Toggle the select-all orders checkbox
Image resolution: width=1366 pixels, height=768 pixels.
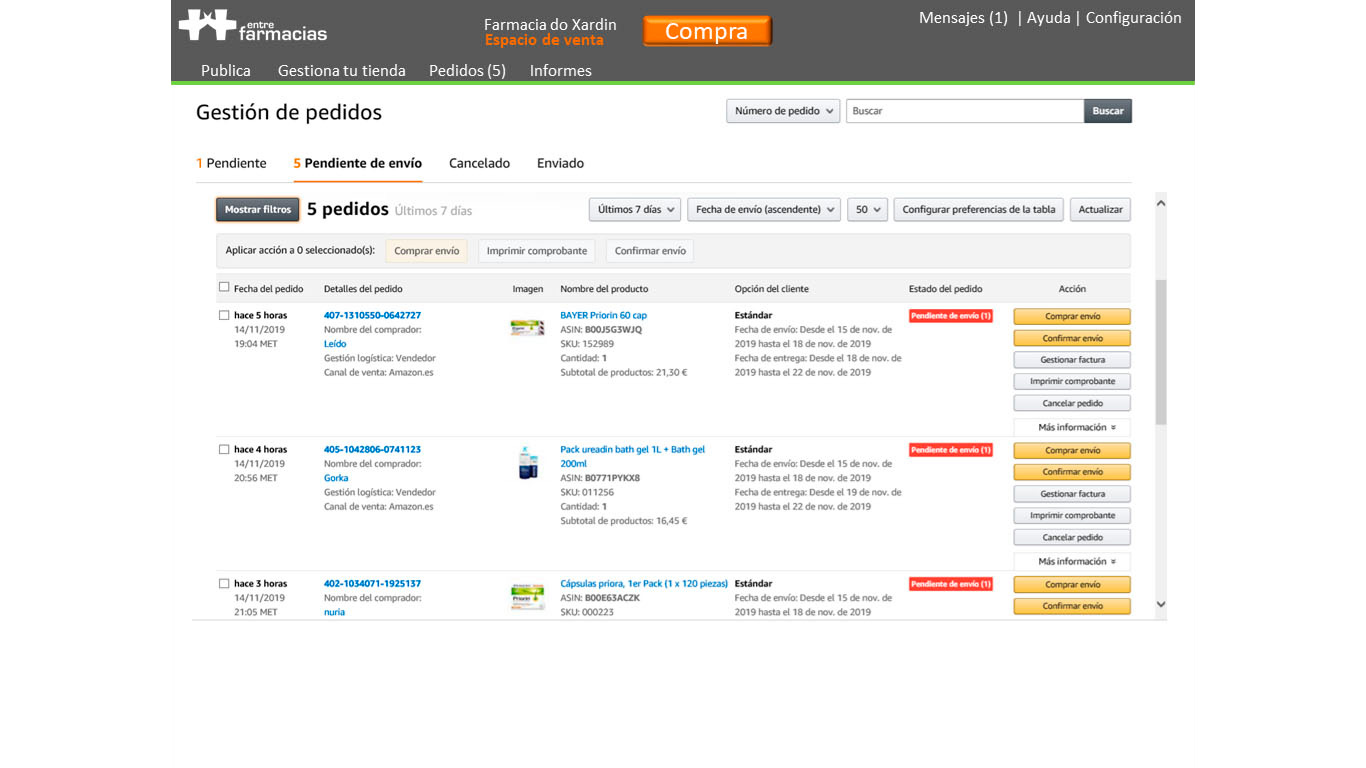224,288
